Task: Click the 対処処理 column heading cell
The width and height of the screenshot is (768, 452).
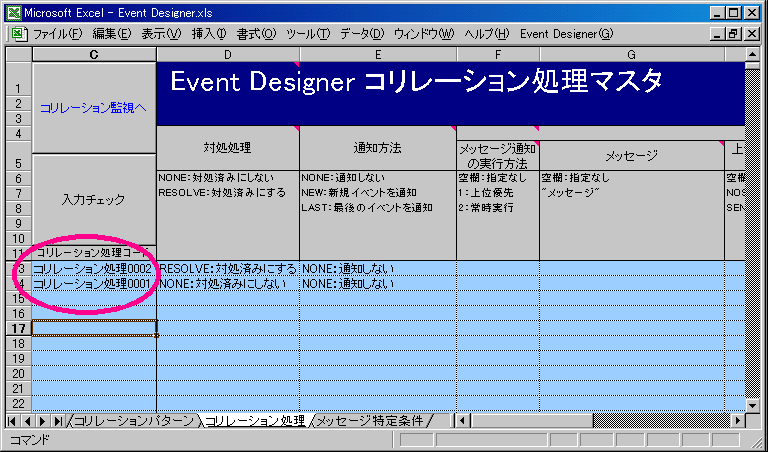Action: (x=228, y=148)
